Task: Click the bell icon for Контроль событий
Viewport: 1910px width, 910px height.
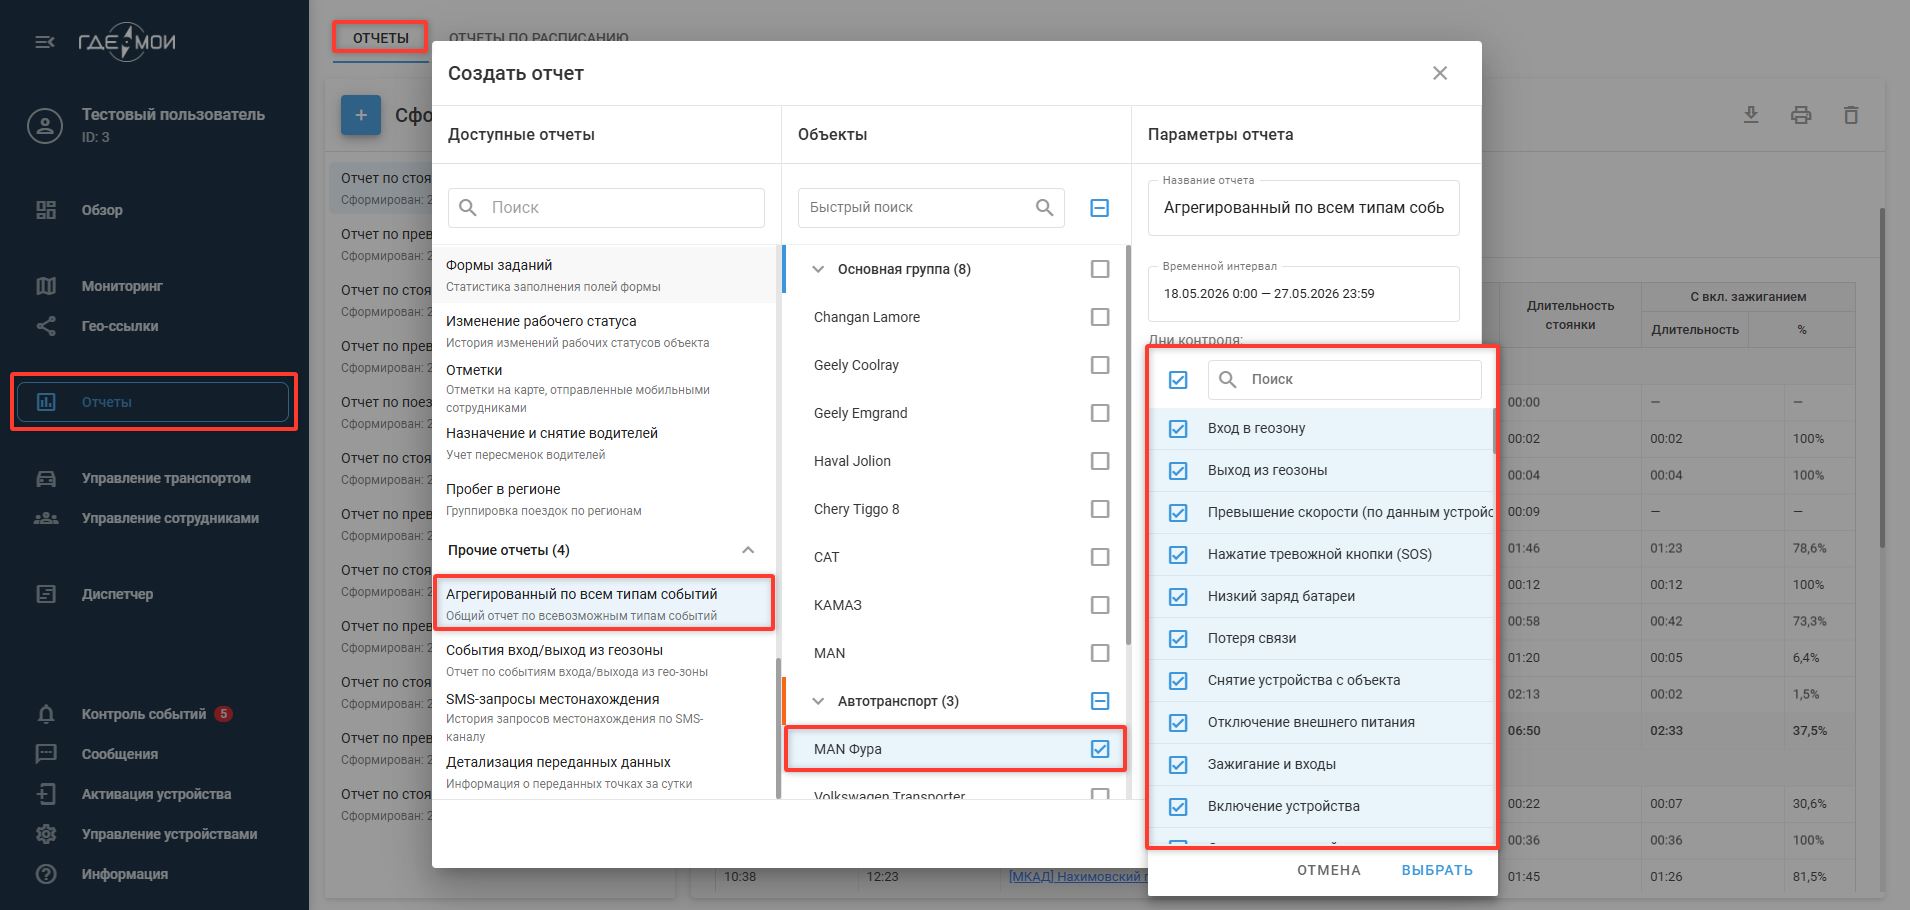Action: [46, 714]
